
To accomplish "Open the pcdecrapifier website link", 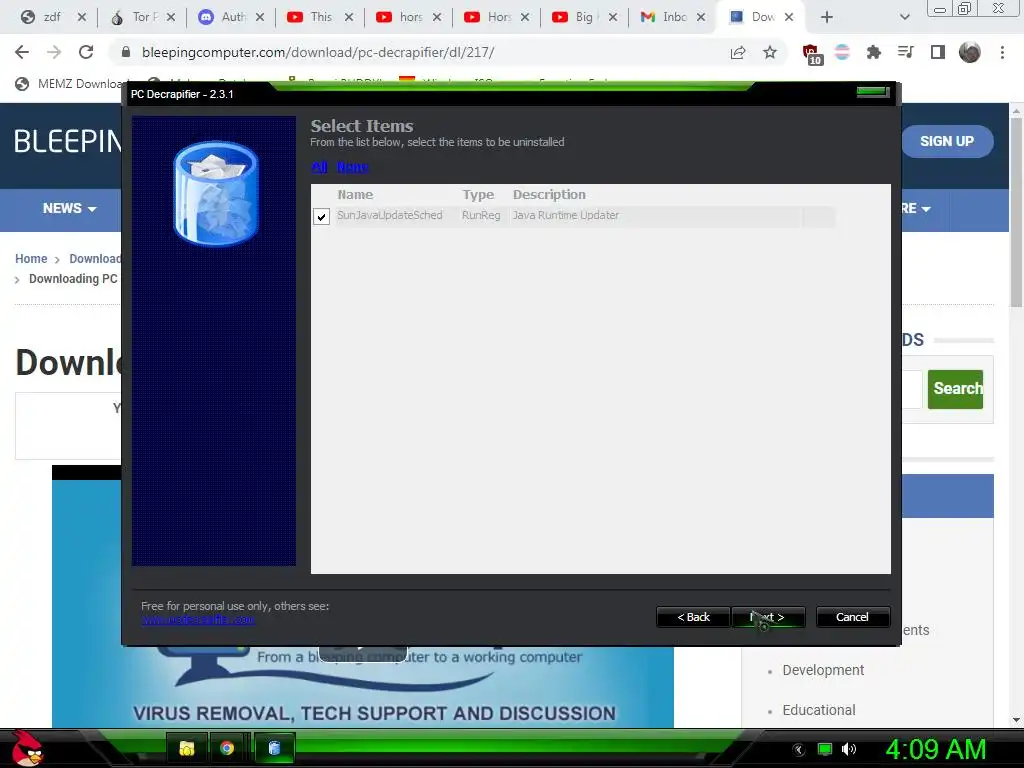I will (x=198, y=620).
